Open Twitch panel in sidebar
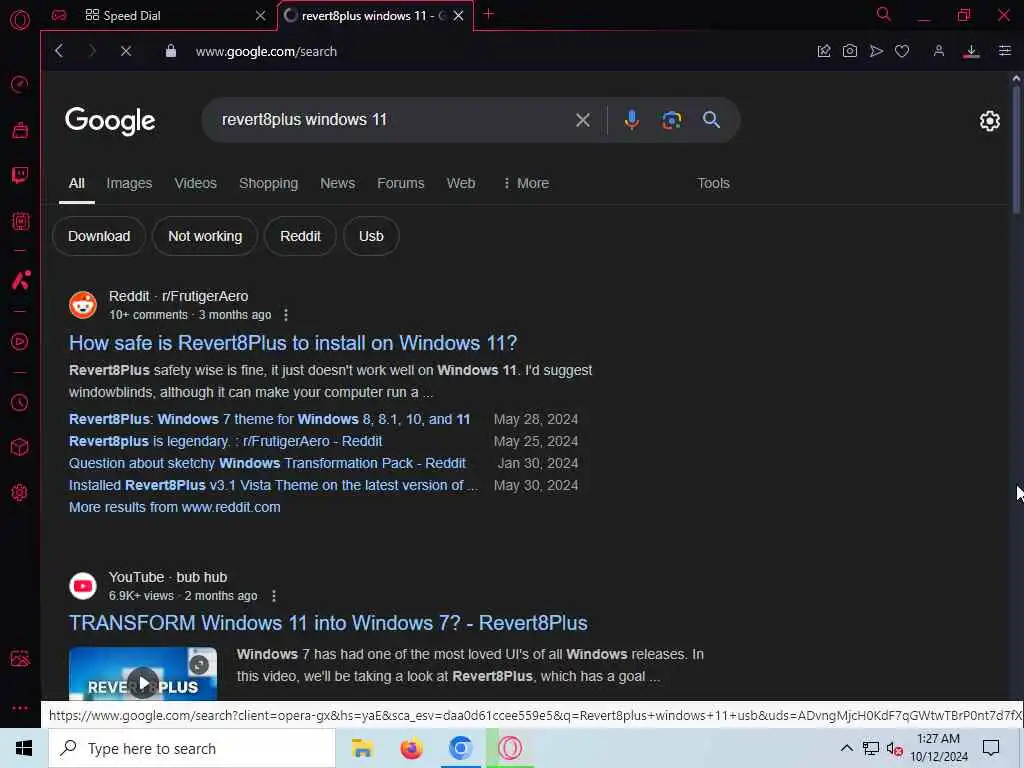 click(x=20, y=174)
